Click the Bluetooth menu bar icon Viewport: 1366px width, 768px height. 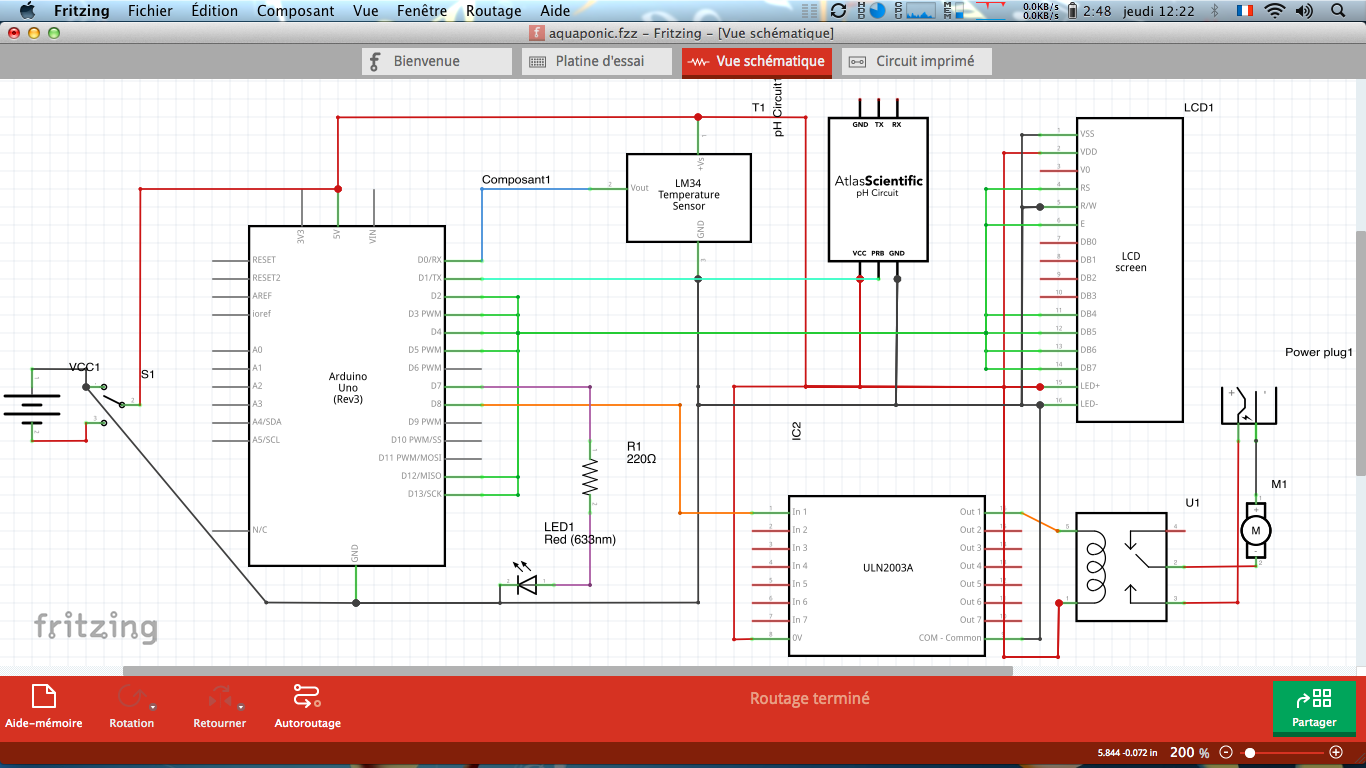pos(1215,11)
